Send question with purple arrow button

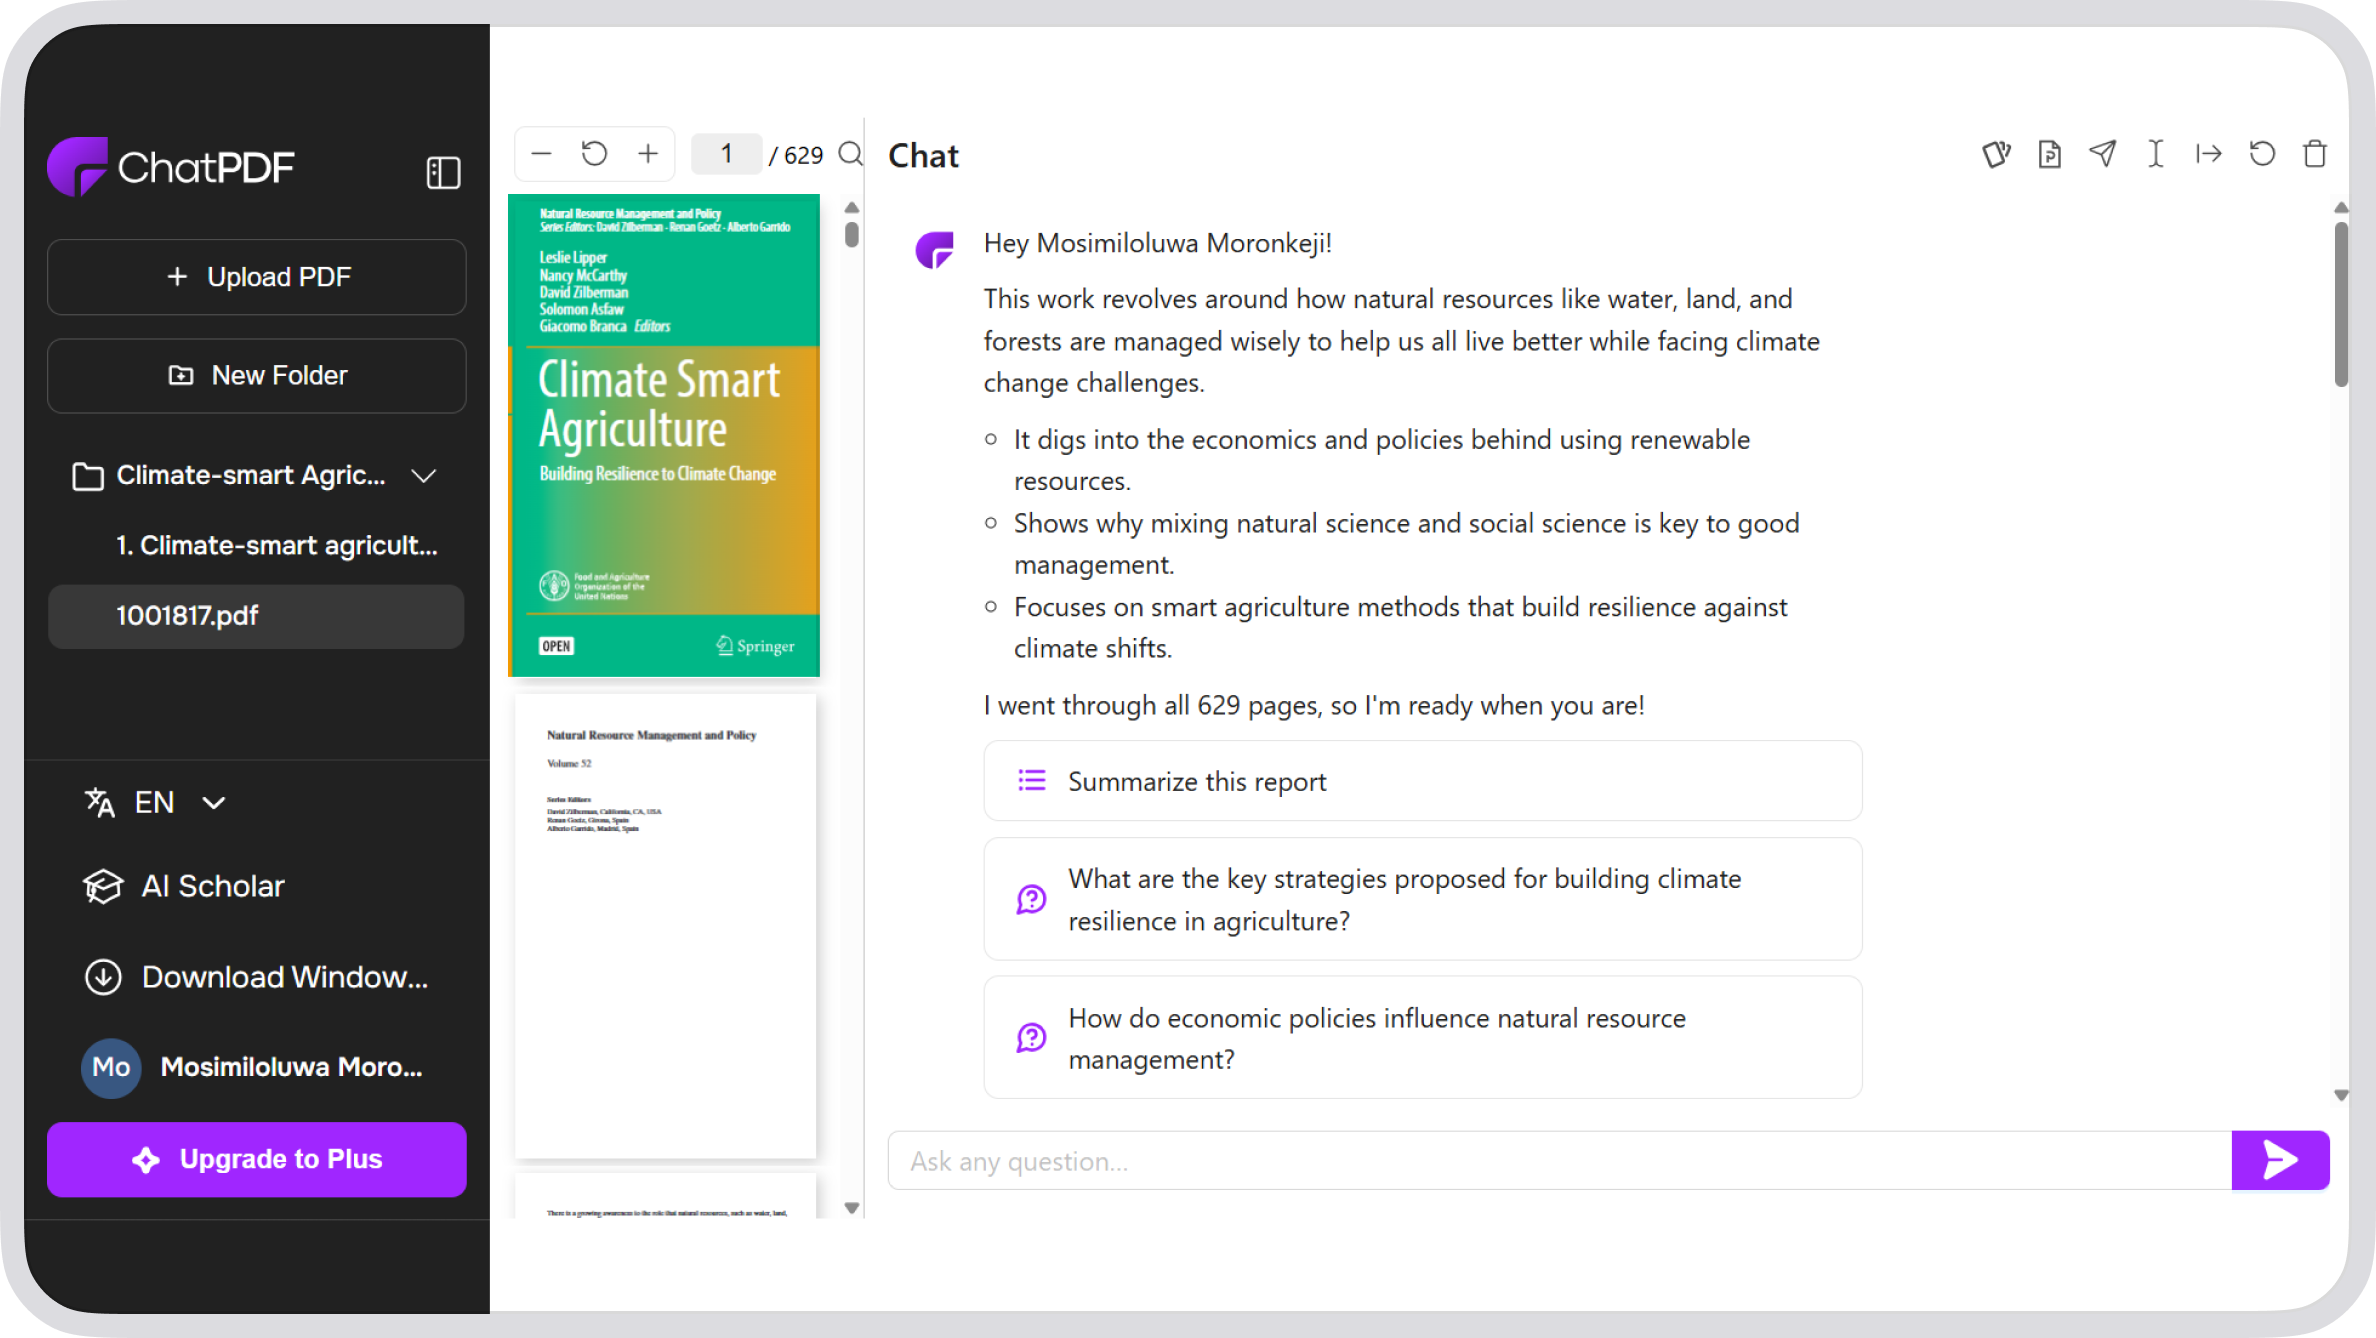pos(2280,1160)
